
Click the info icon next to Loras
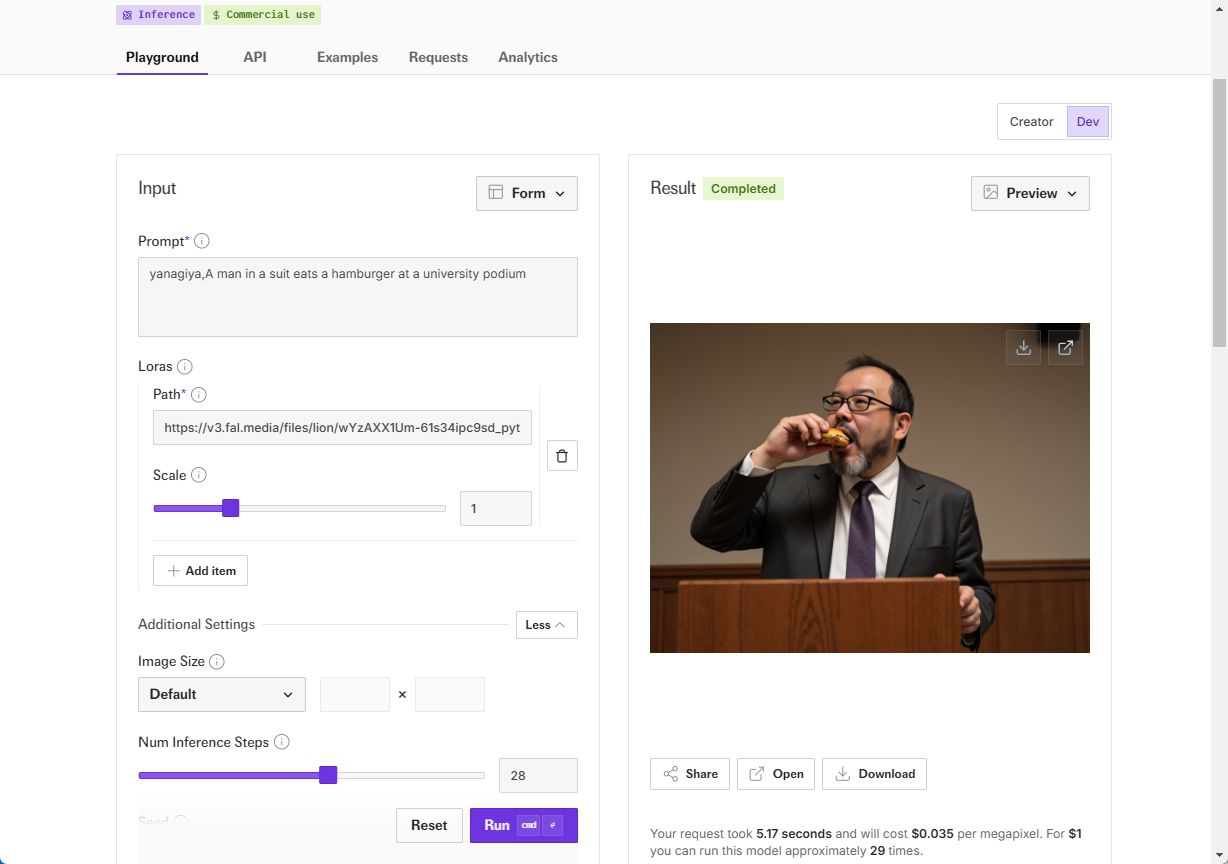[185, 367]
